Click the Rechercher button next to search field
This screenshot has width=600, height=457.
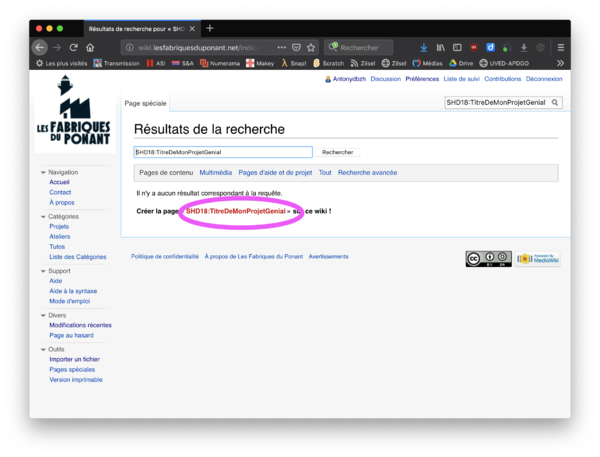click(x=337, y=152)
